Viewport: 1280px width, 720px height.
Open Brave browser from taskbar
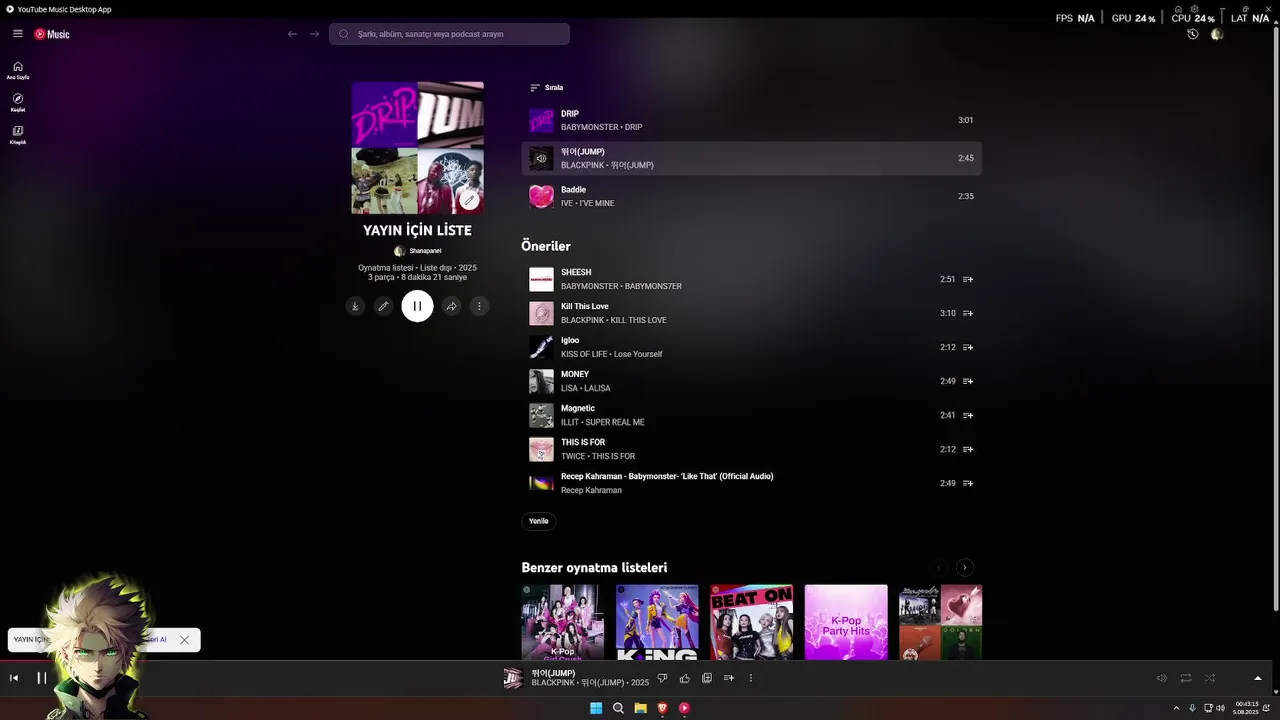(x=662, y=708)
